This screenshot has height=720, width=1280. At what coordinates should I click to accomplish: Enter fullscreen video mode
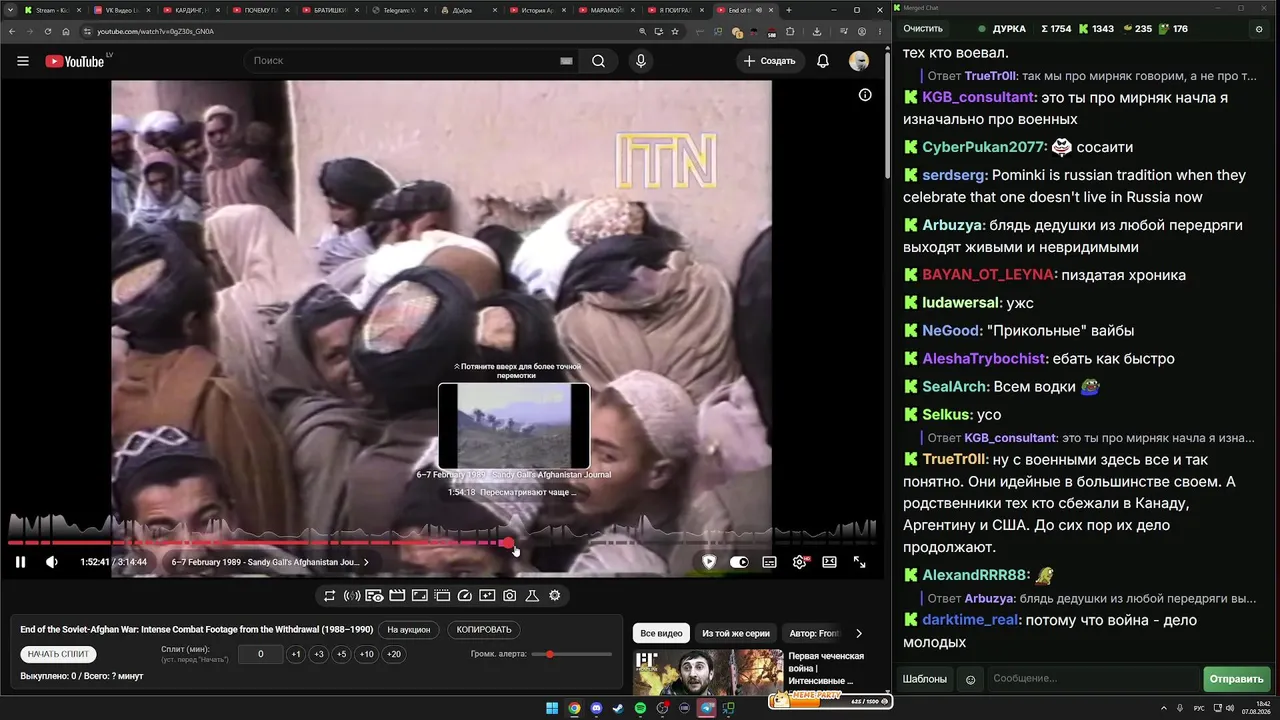click(x=859, y=562)
